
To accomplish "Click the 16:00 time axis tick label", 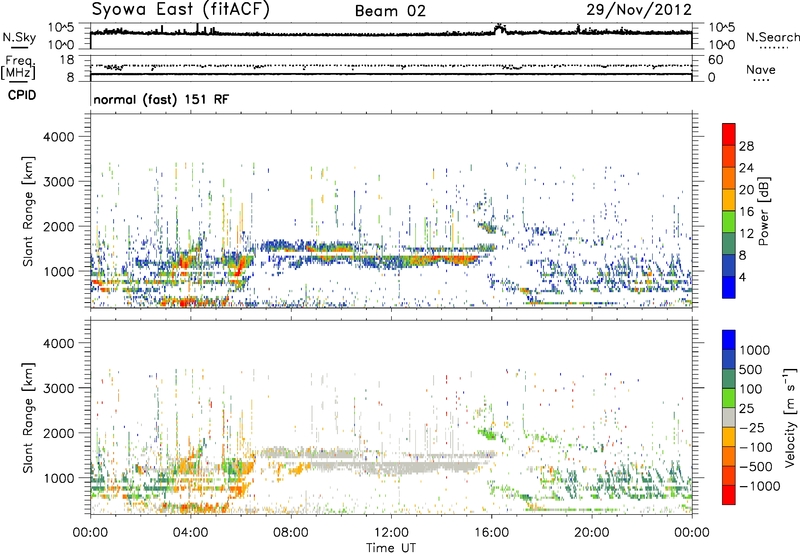I will pos(491,533).
